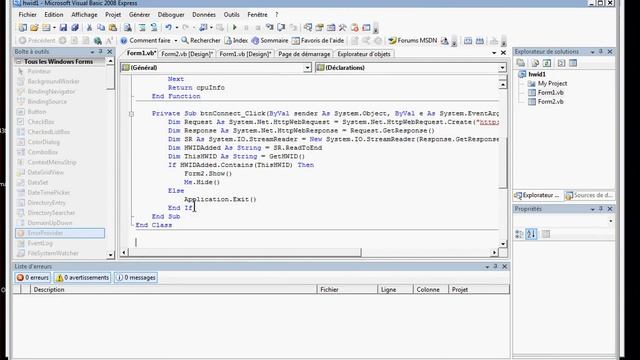The height and width of the screenshot is (360, 640).
Task: Undo the last action with the toolbar arrow
Action: (x=168, y=27)
